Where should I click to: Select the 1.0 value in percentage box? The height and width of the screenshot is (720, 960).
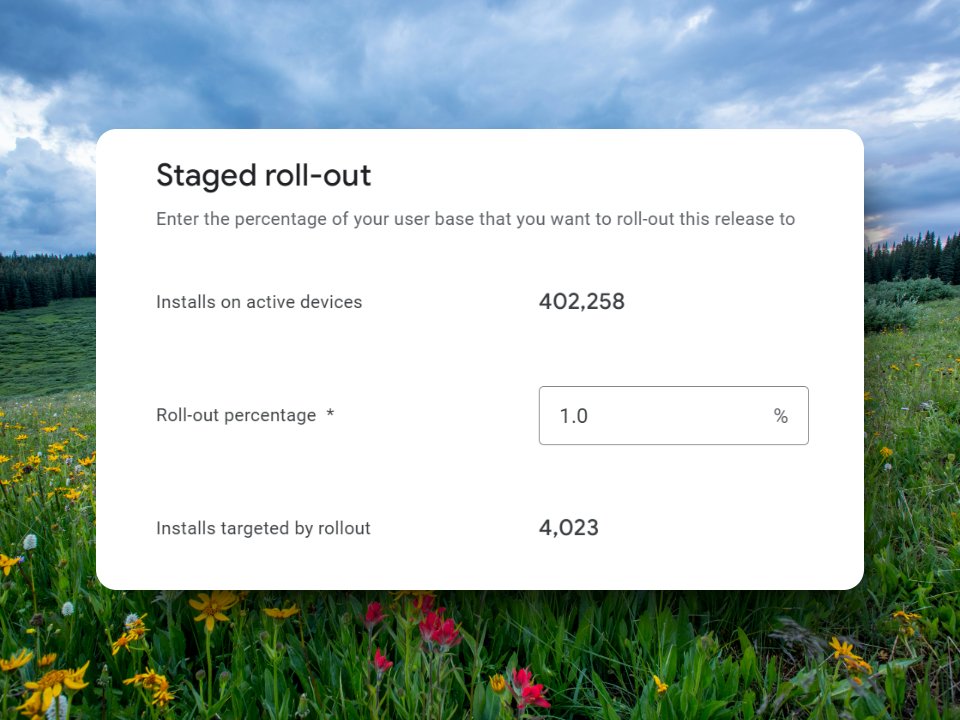[574, 416]
